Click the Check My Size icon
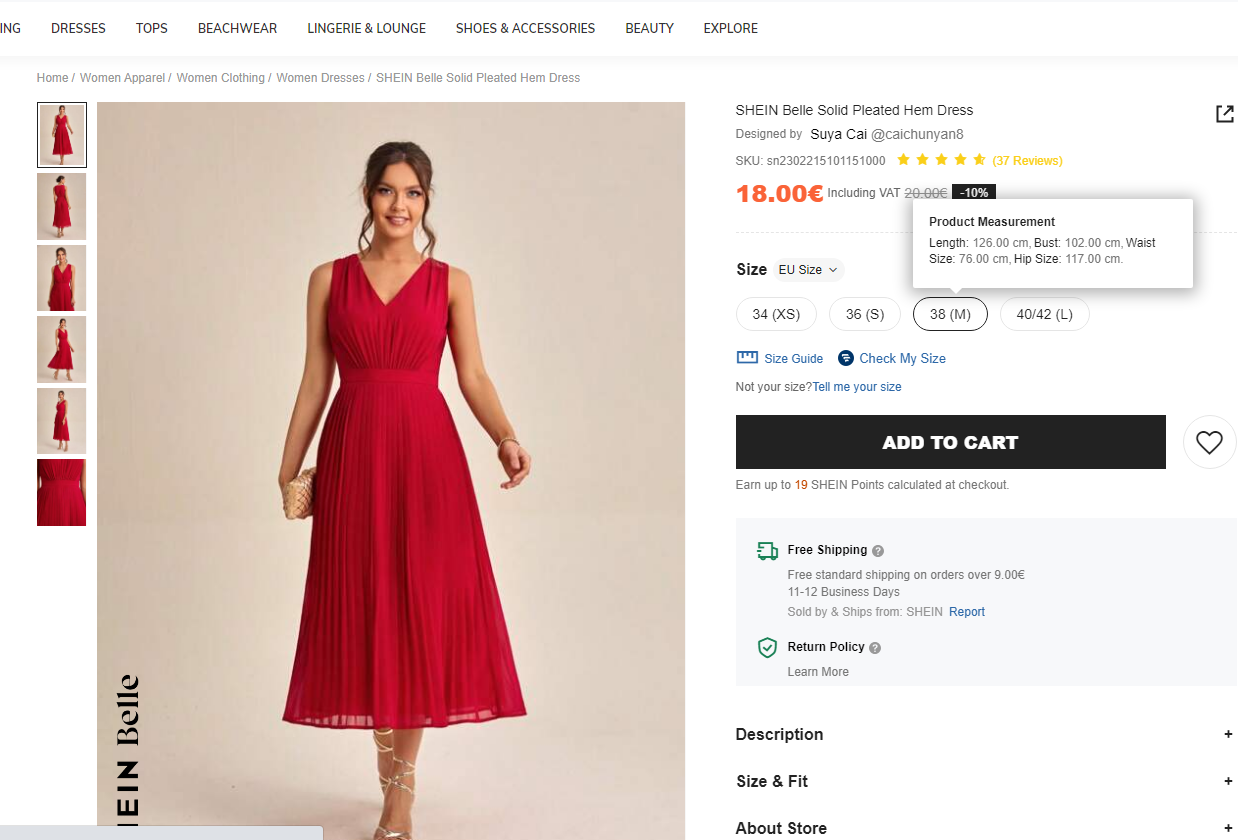Viewport: 1238px width, 840px height. click(x=846, y=358)
